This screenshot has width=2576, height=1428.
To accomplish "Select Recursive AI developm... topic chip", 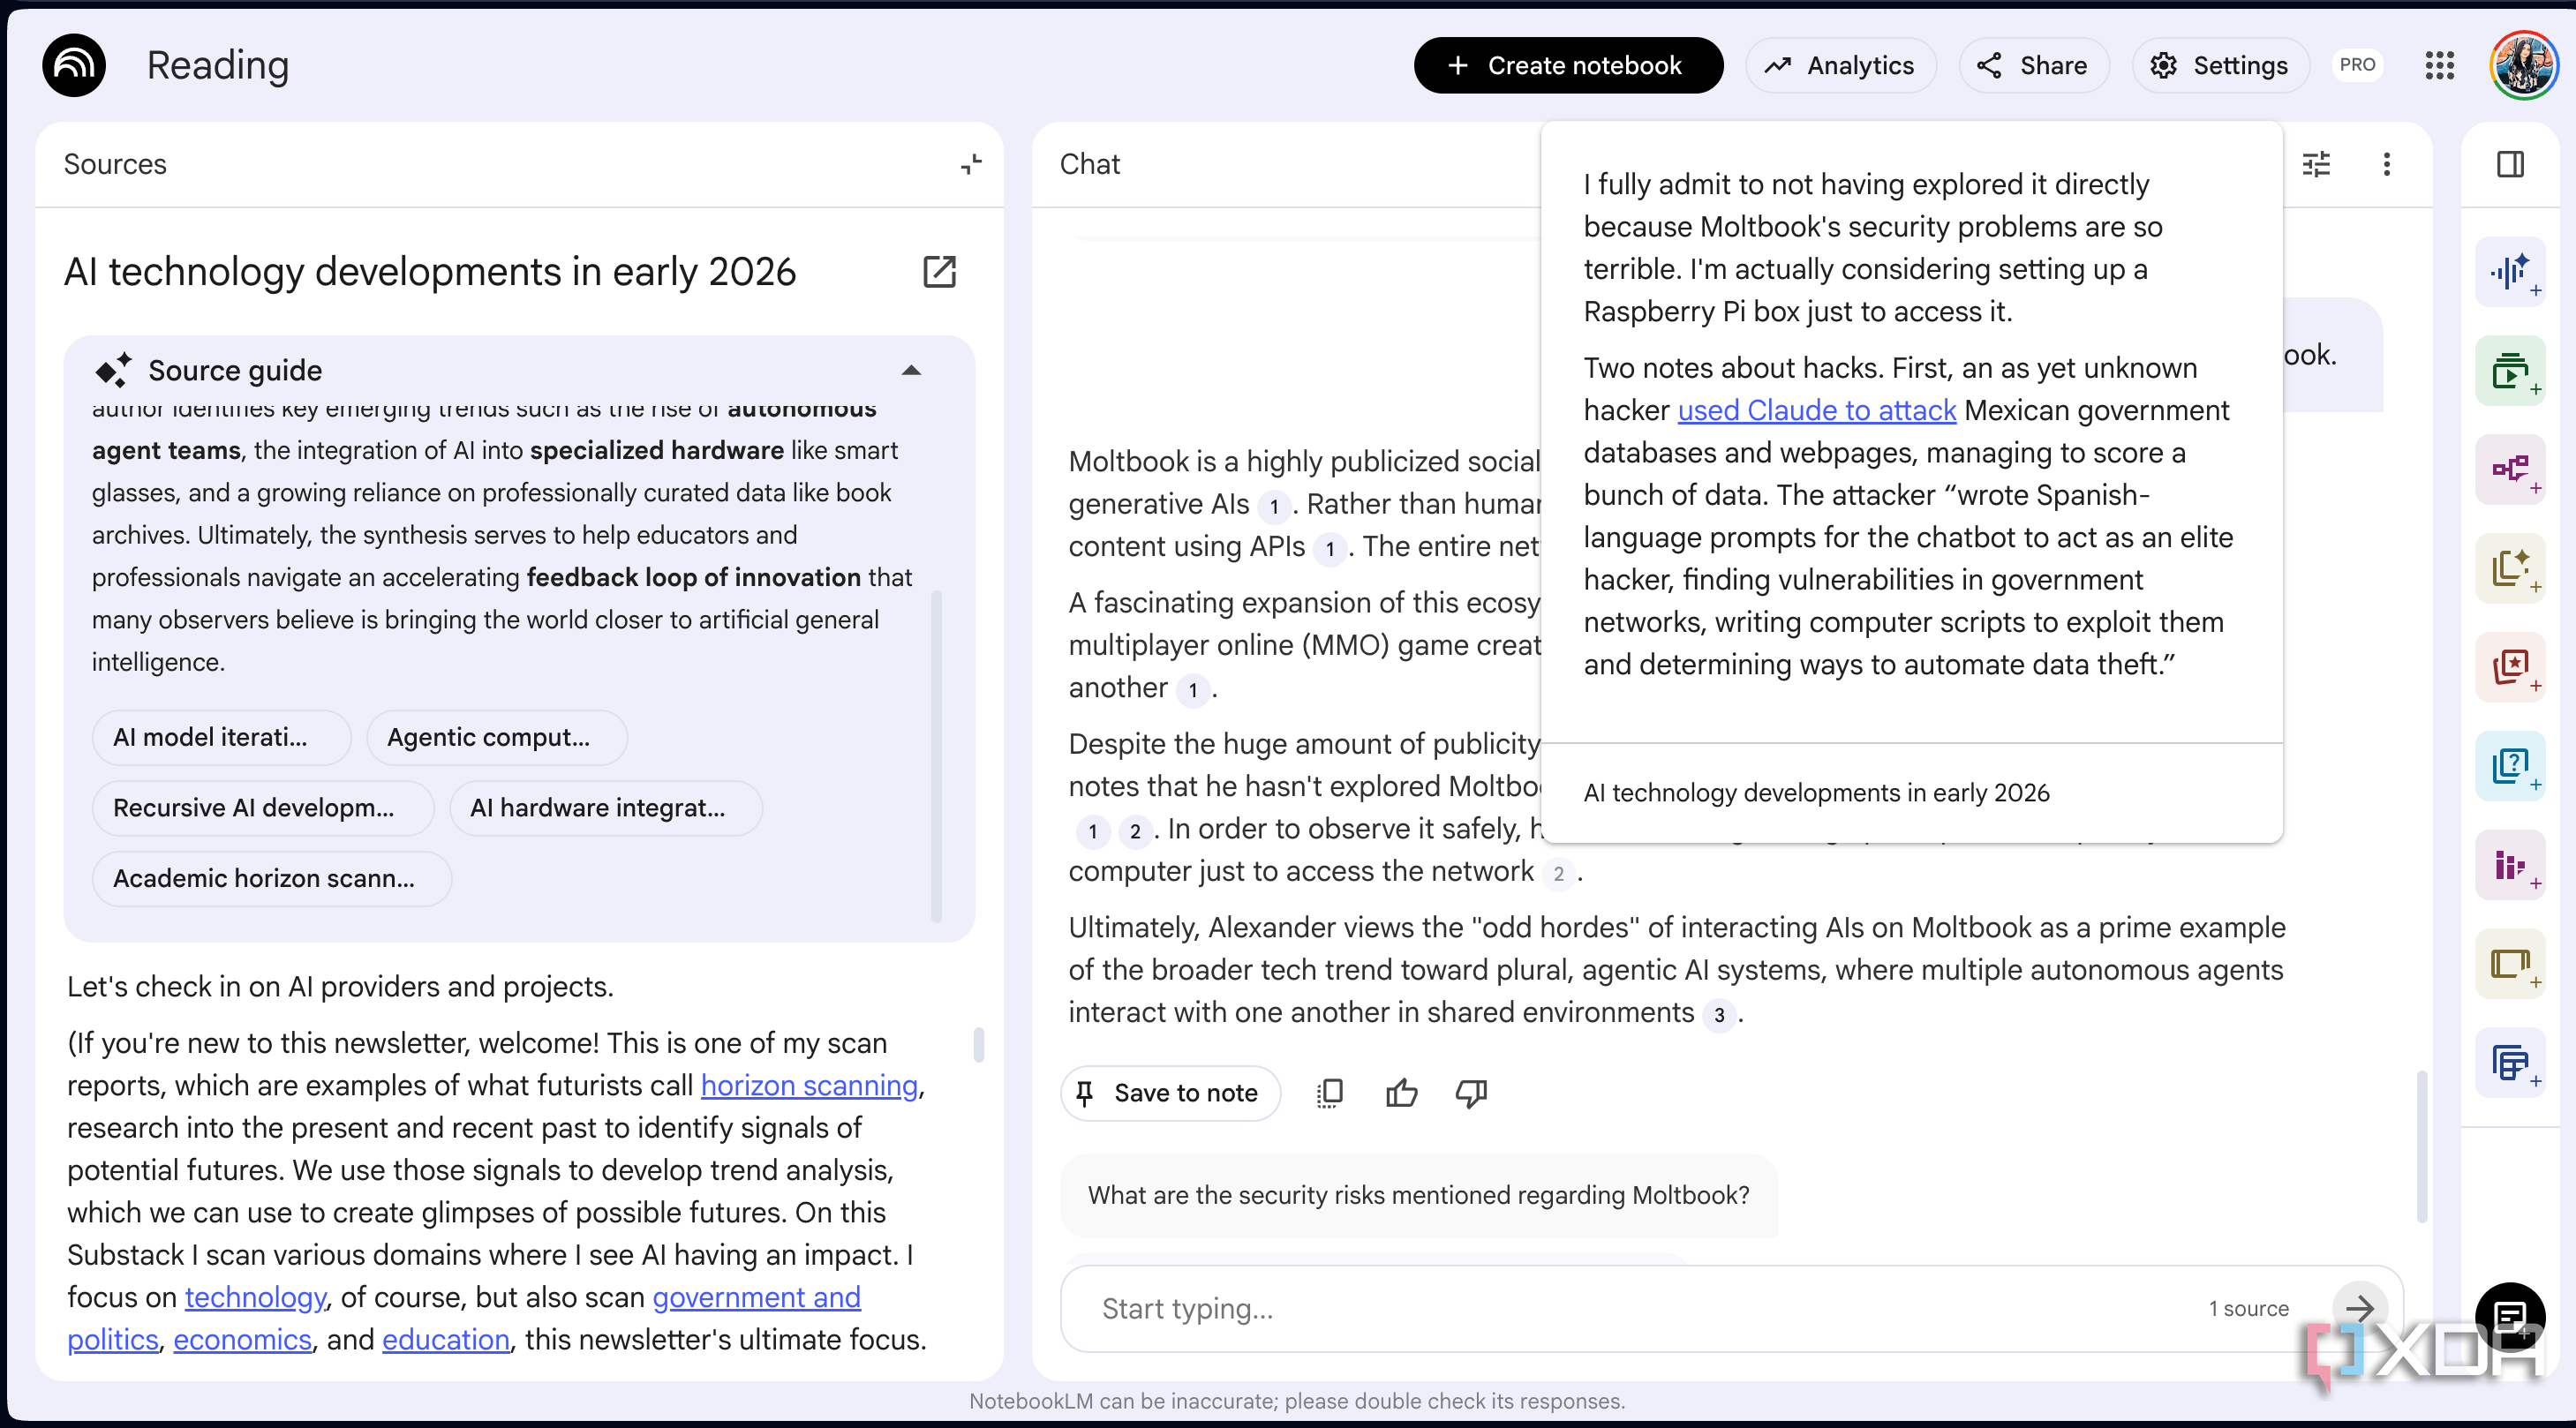I will point(263,807).
